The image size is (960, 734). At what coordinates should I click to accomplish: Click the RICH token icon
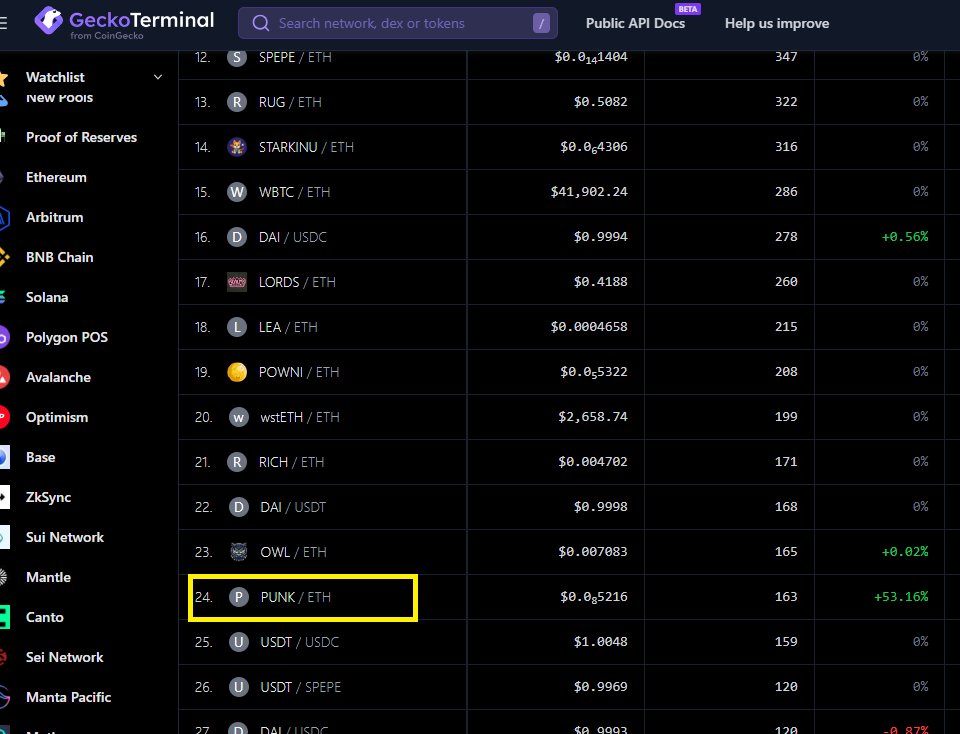coord(237,462)
